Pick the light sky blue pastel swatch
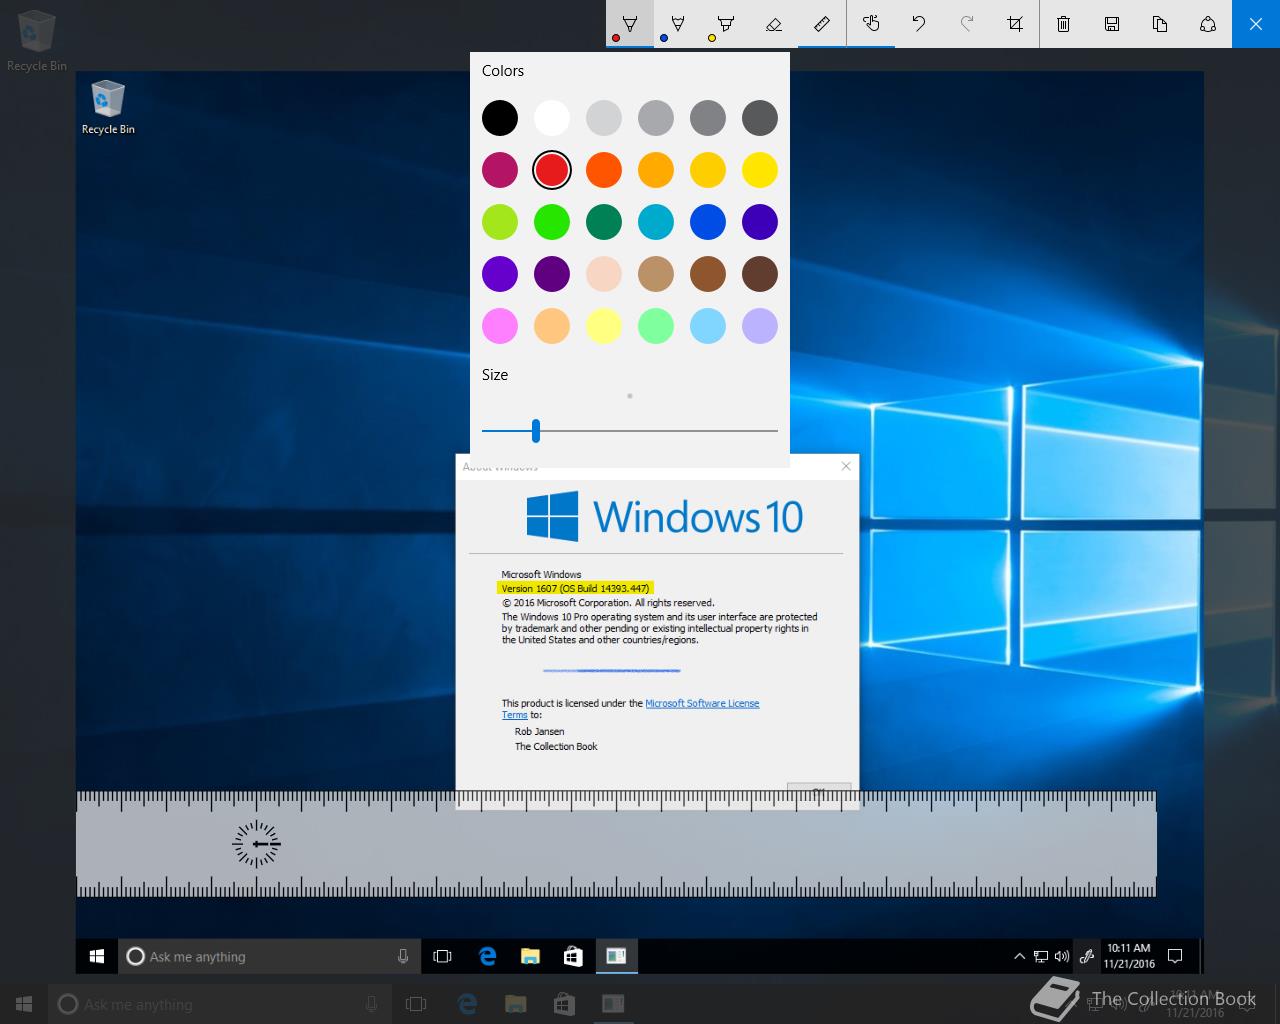This screenshot has width=1280, height=1024. tap(708, 326)
